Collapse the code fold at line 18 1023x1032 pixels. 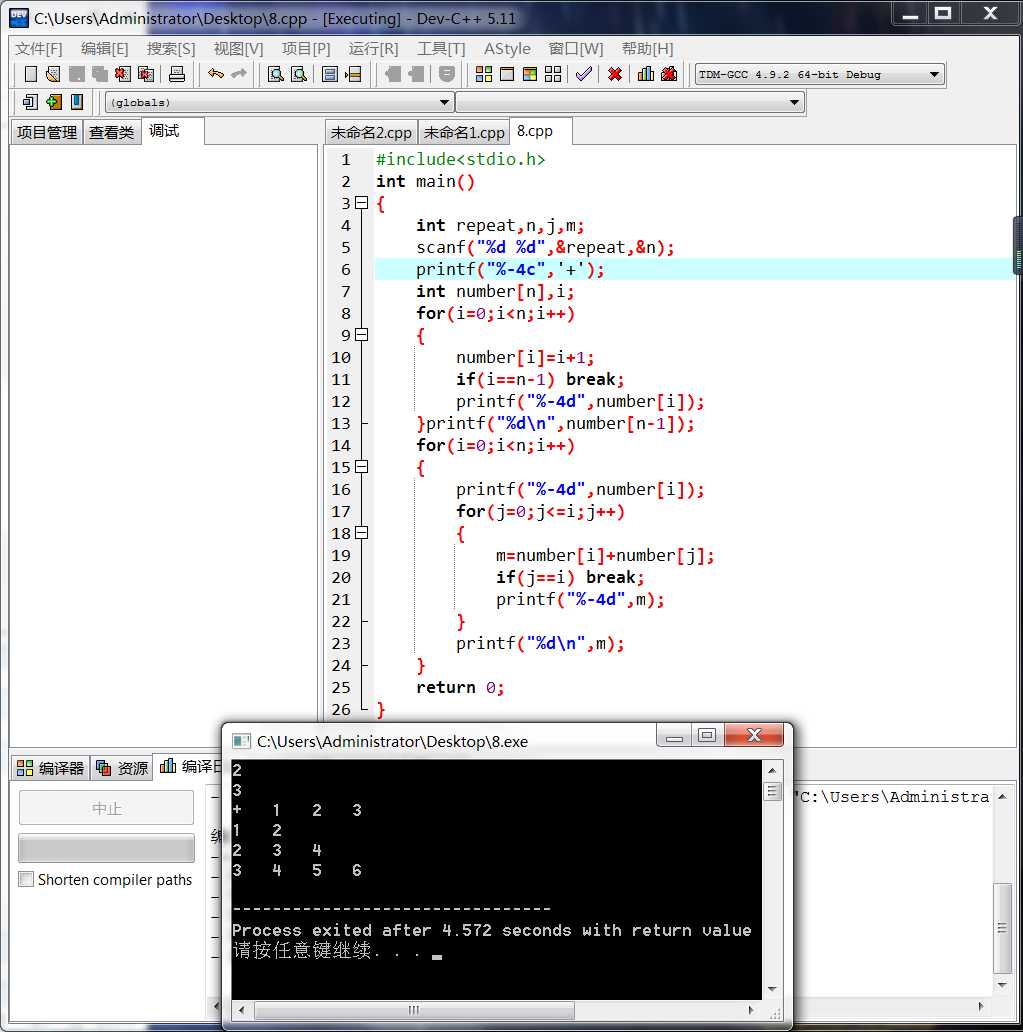361,532
